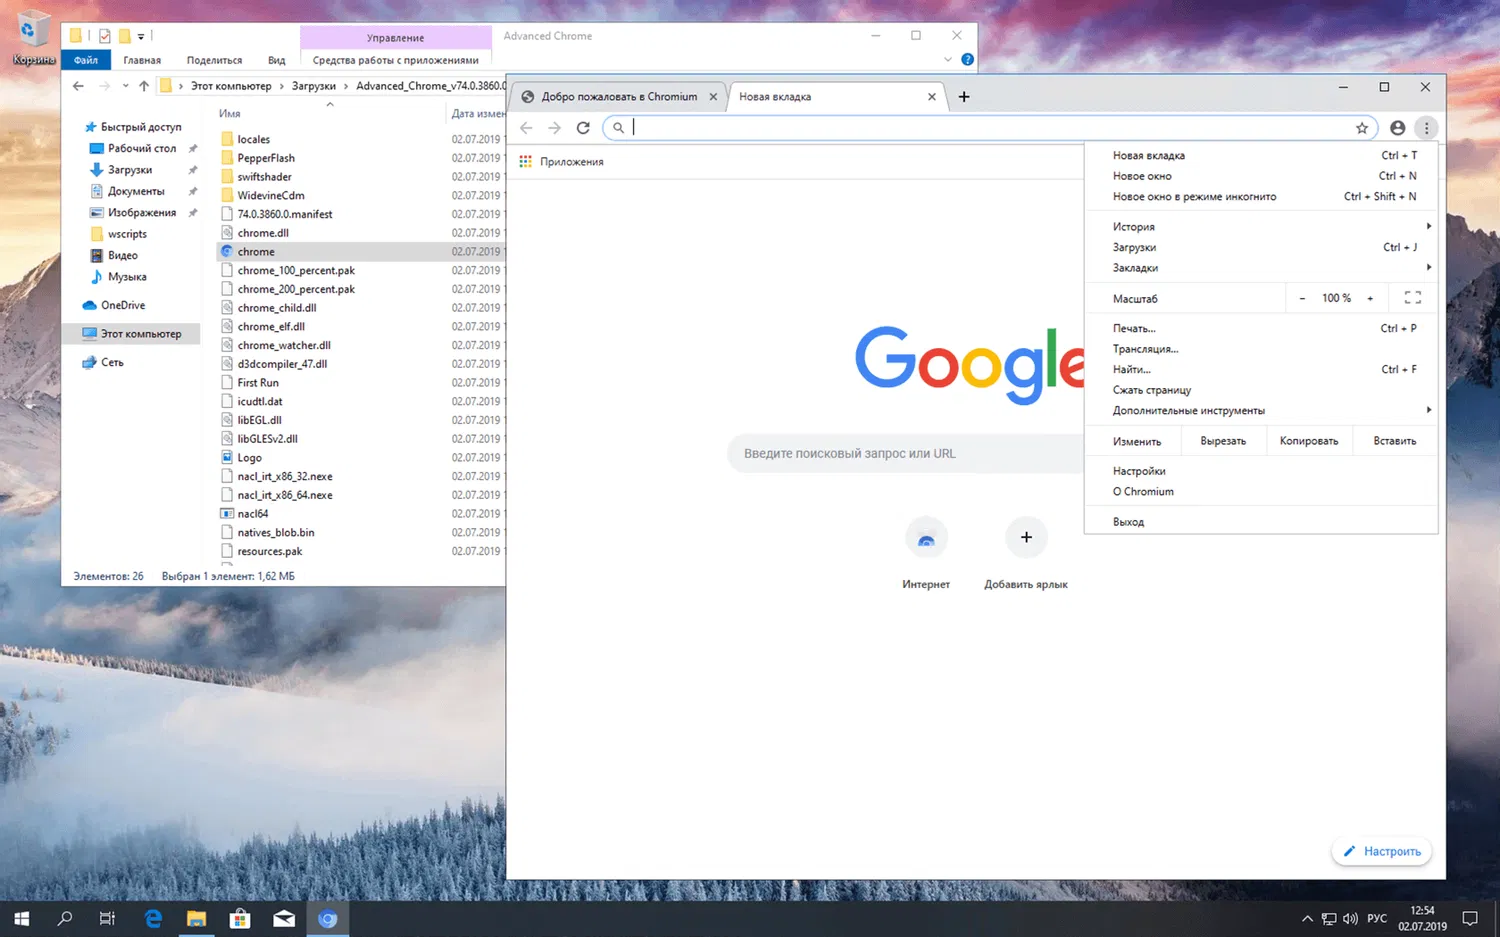Click the three-dot Chromium menu button
This screenshot has height=937, width=1500.
(x=1427, y=128)
